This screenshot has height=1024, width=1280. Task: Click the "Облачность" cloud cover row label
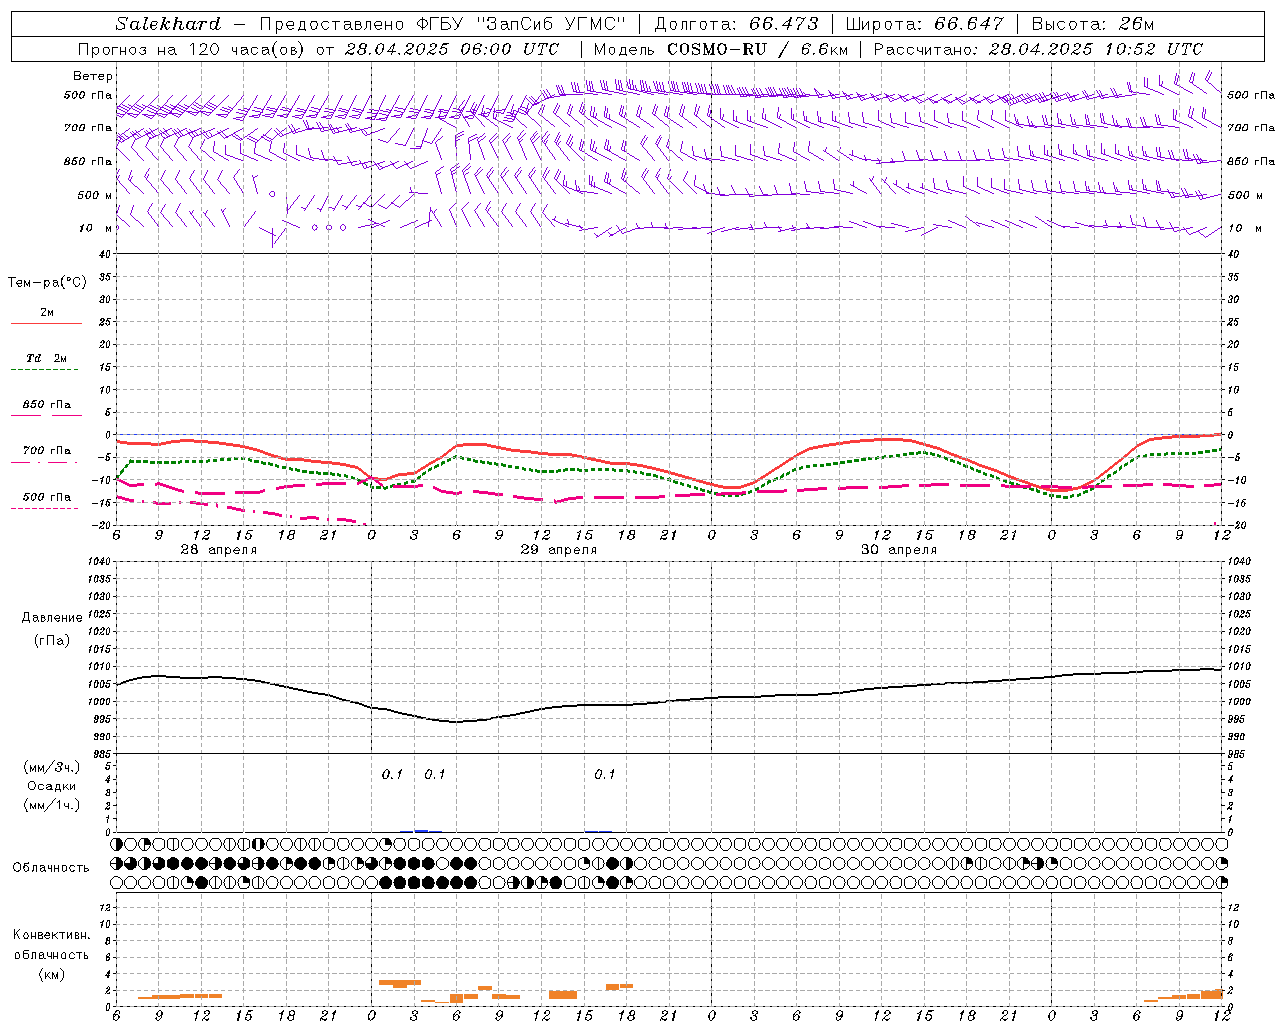(51, 867)
